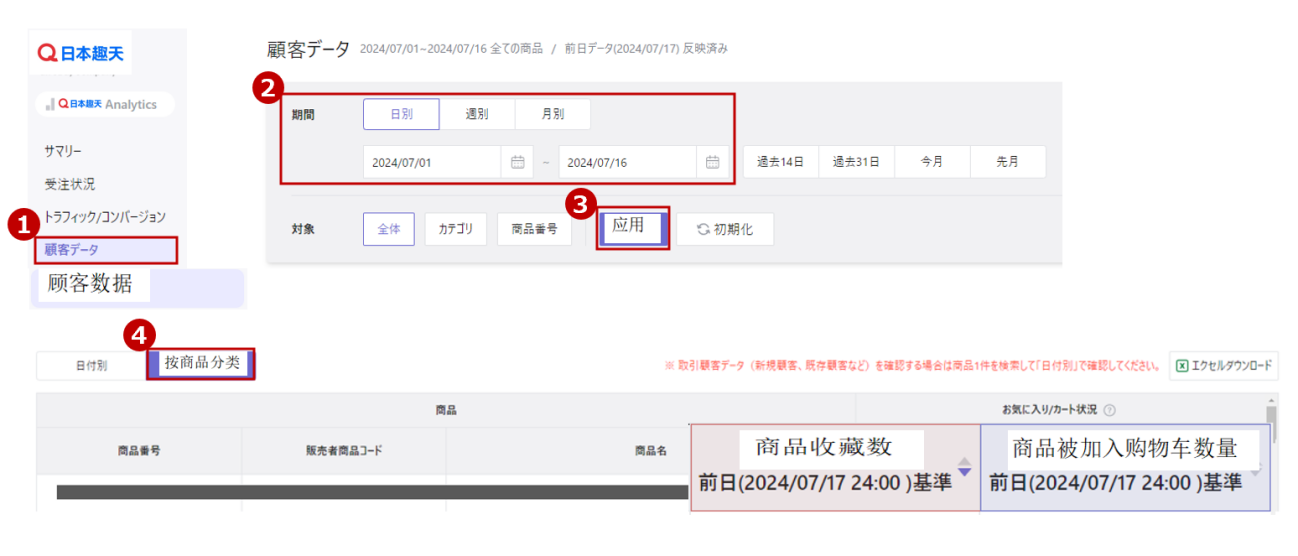The height and width of the screenshot is (556, 1298).
Task: Set range to 今月
Action: [x=932, y=162]
